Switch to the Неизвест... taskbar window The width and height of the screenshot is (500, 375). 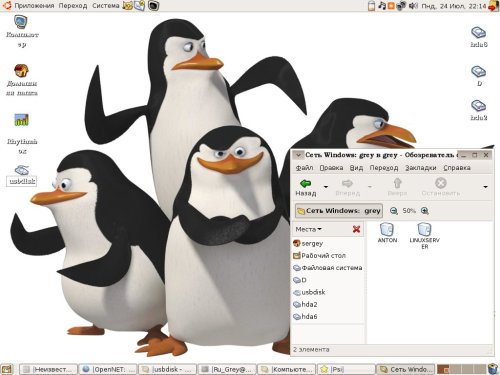click(49, 369)
